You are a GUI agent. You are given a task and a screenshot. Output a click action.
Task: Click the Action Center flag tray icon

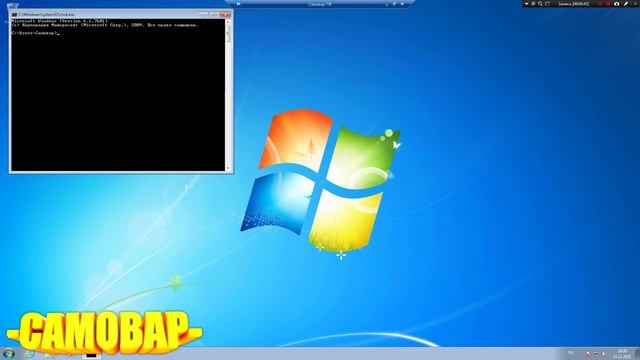(589, 354)
